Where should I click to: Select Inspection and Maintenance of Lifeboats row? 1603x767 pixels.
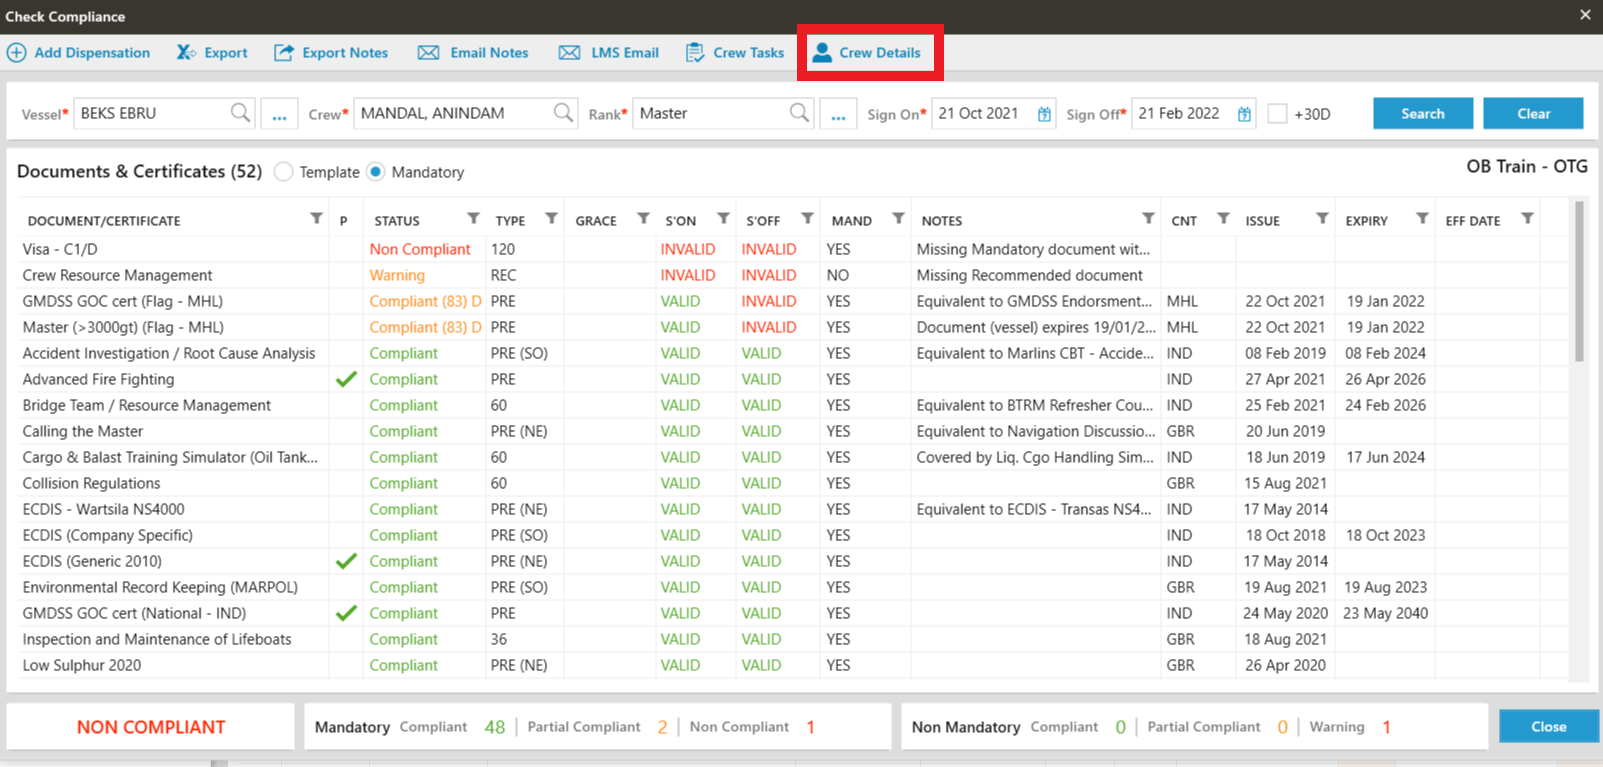pyautogui.click(x=795, y=639)
